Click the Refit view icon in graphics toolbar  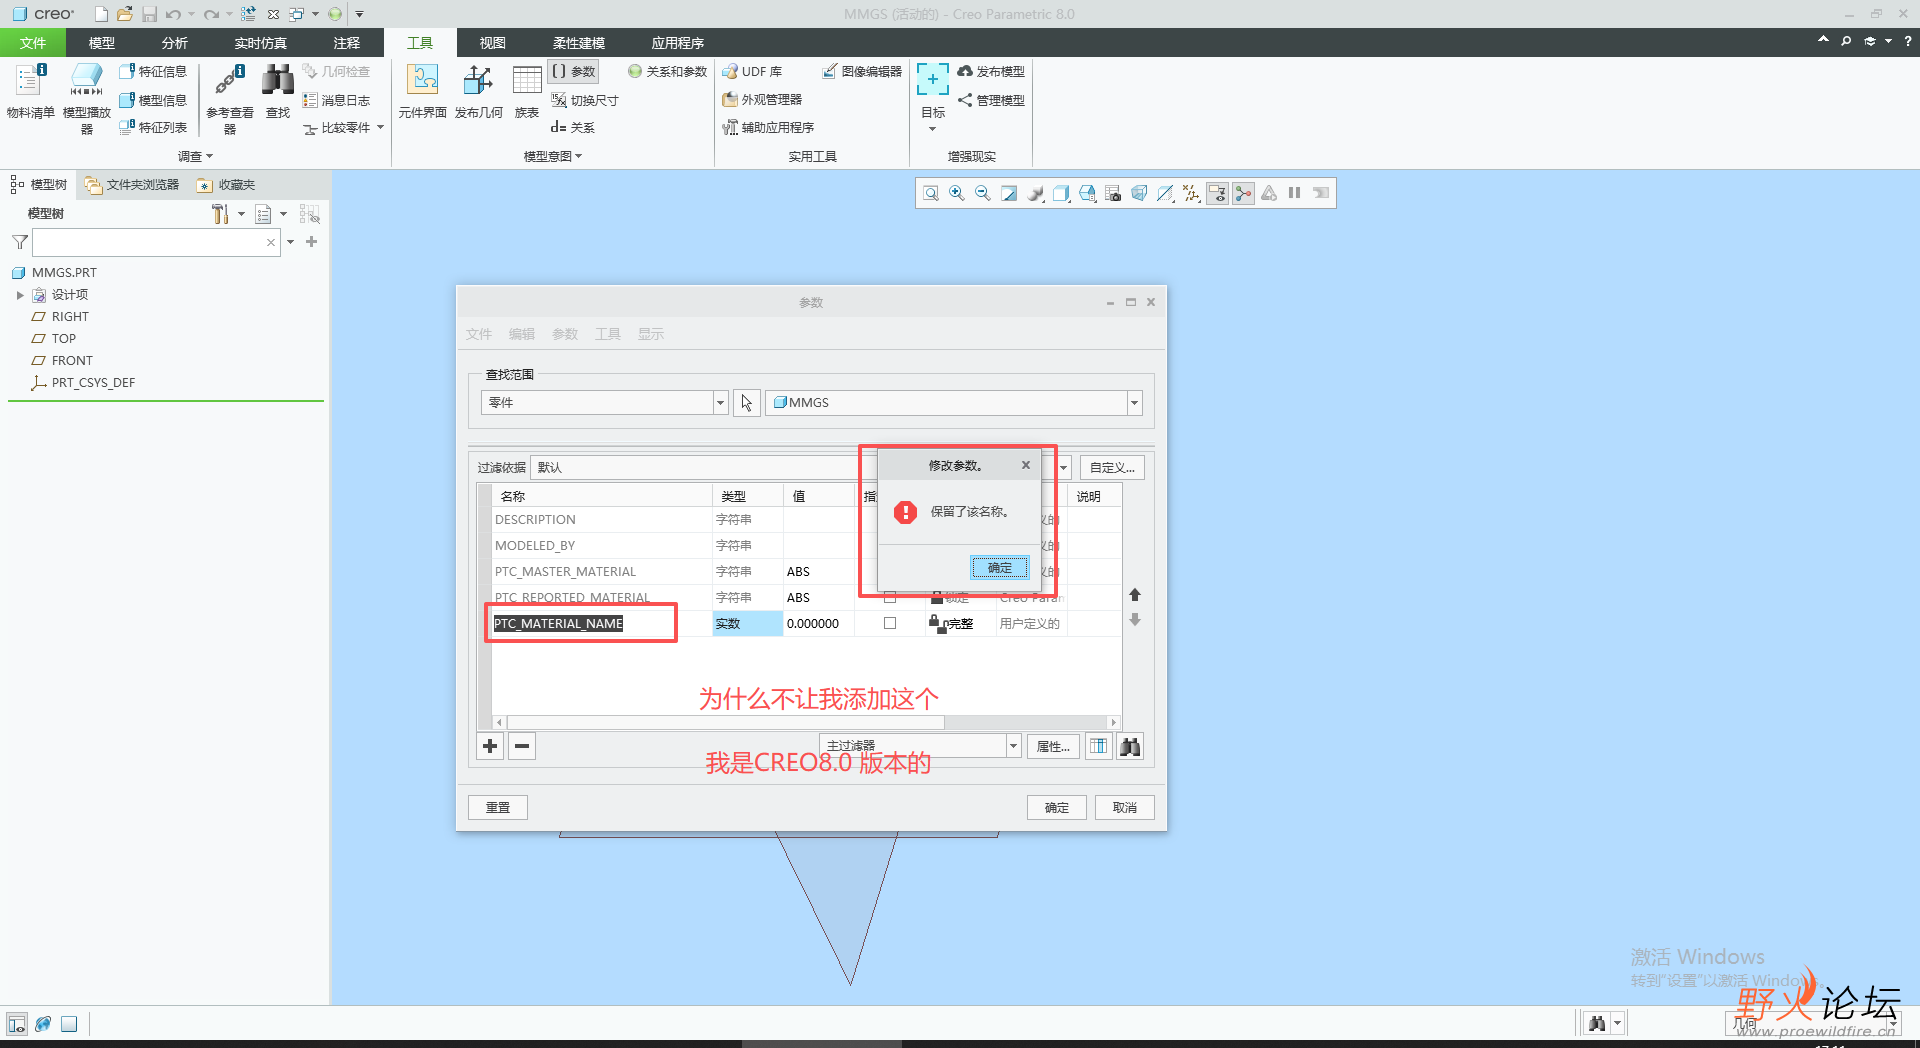point(931,193)
